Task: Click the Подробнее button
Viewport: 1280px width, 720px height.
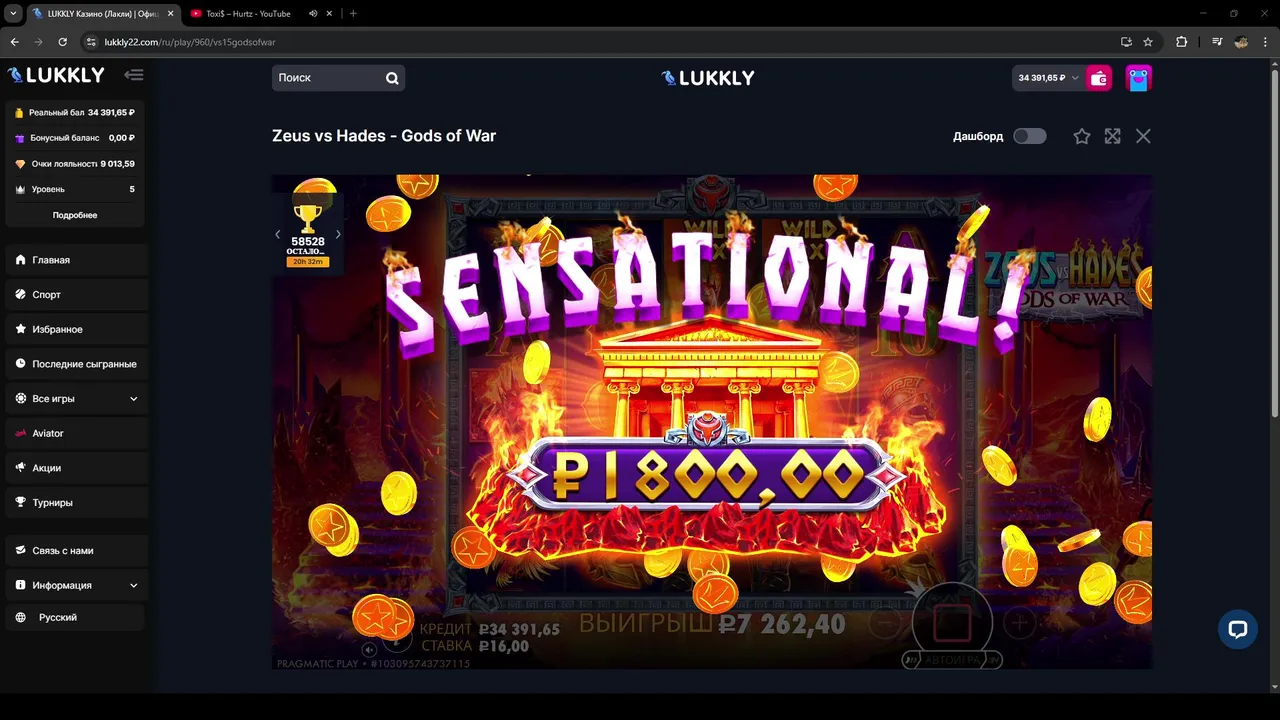Action: pos(75,215)
